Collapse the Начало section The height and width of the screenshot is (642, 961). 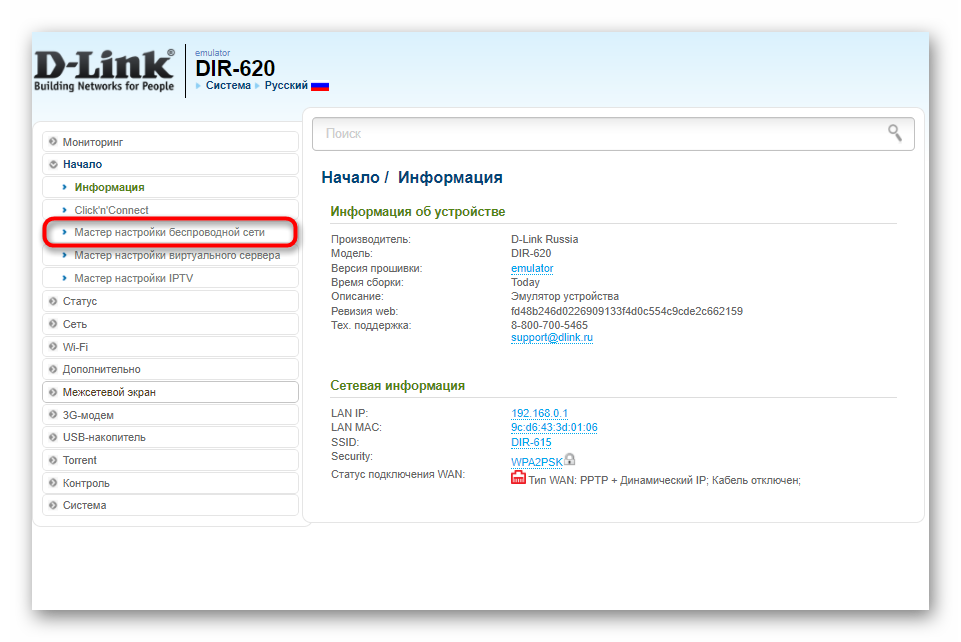82,164
